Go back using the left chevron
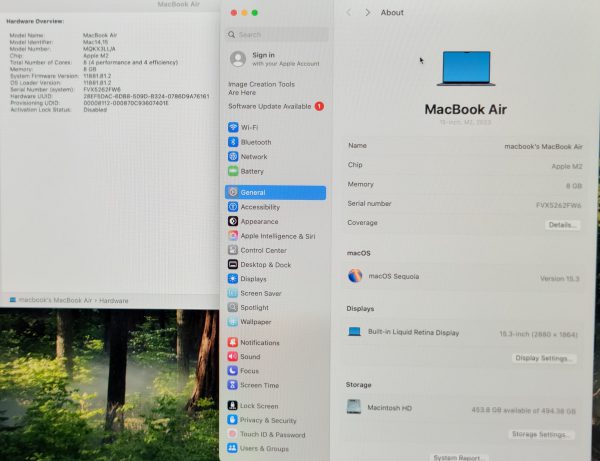 coord(348,13)
